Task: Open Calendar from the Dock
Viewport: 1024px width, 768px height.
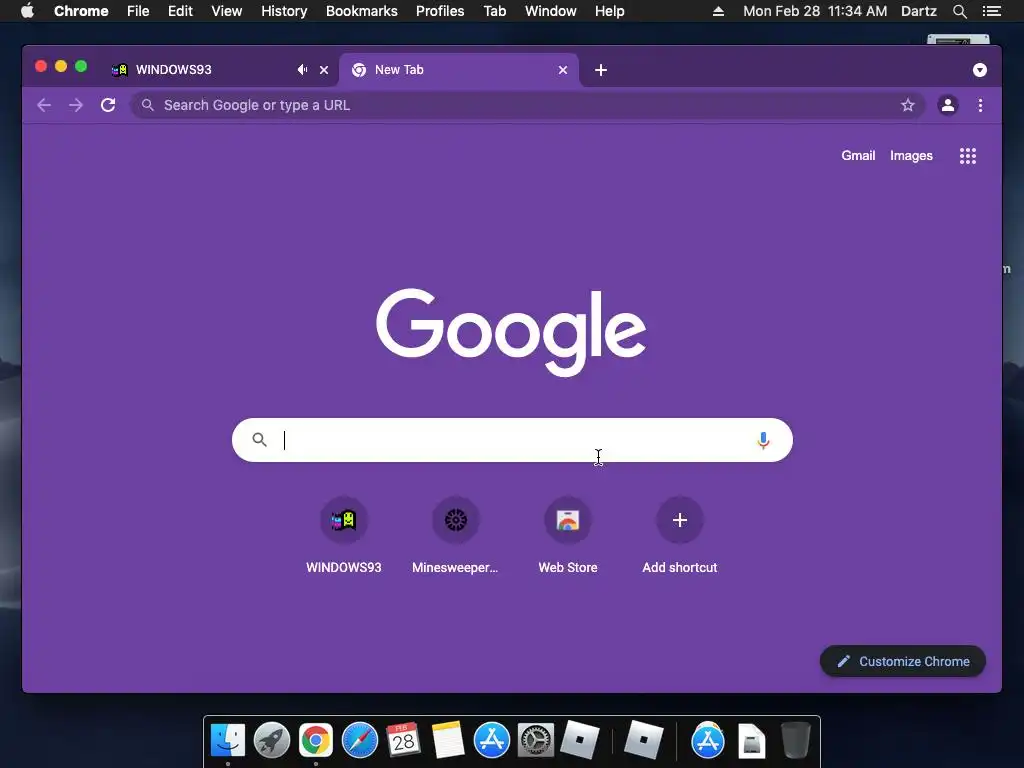Action: (403, 741)
